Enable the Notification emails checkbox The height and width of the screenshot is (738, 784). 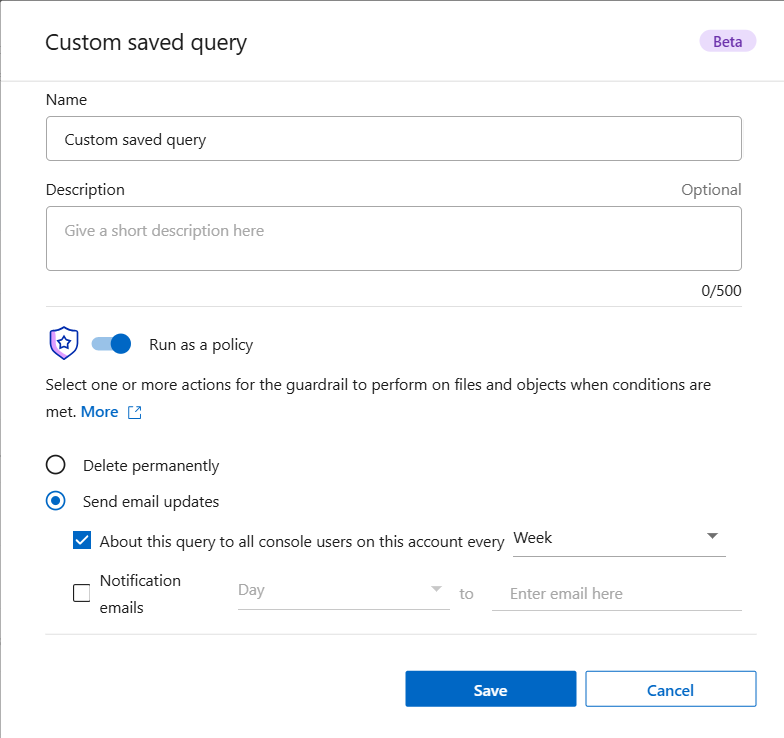pyautogui.click(x=82, y=594)
